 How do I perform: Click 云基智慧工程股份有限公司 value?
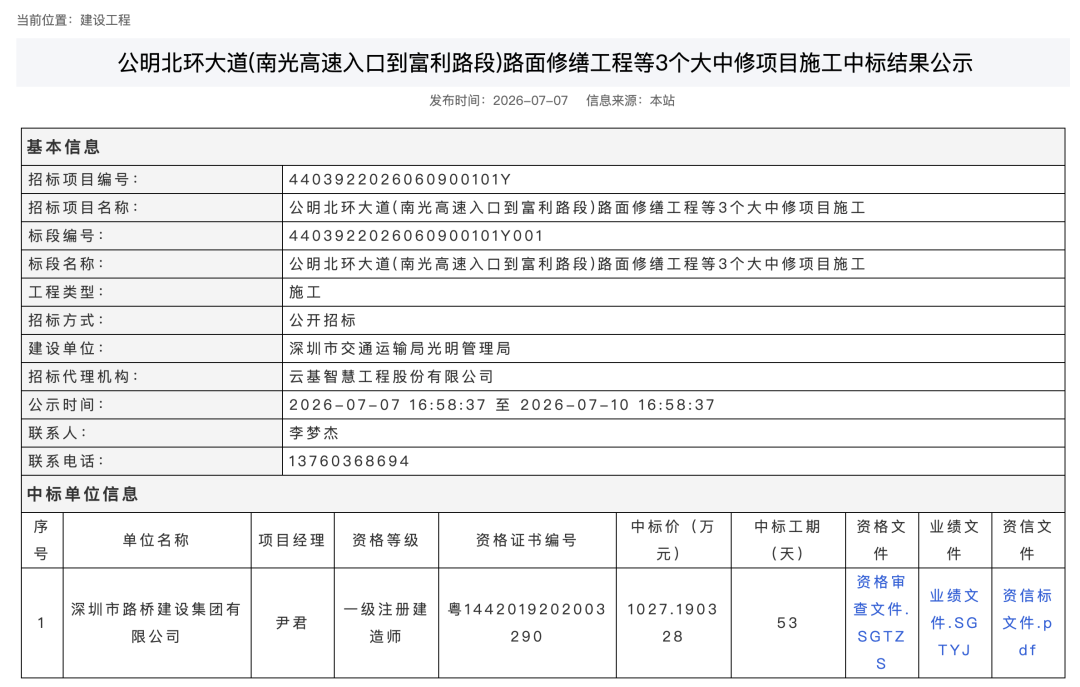(391, 377)
